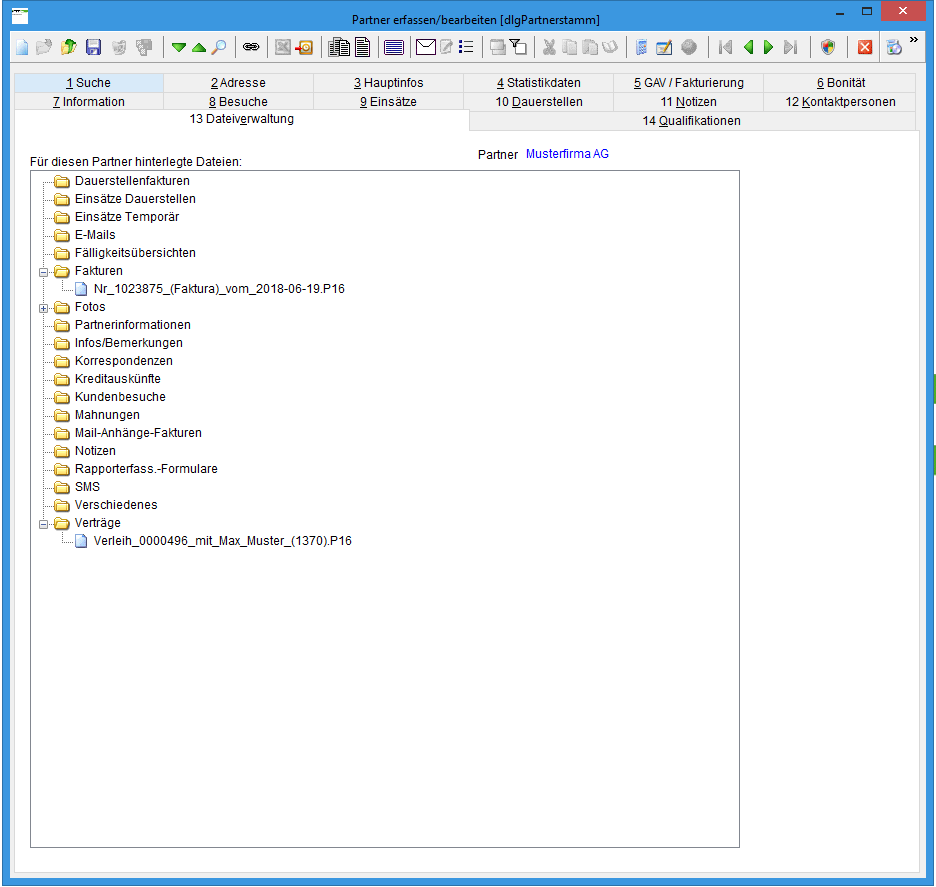Select the Einsätze Dauerstellen folder

(x=135, y=199)
